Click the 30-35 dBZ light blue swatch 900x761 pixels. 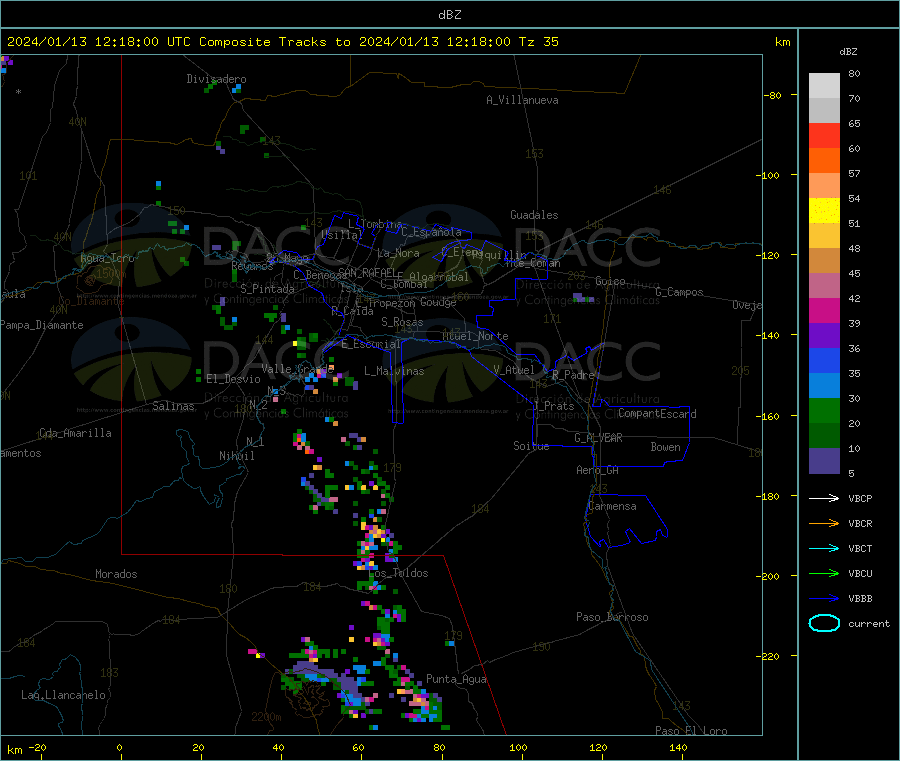pos(824,386)
